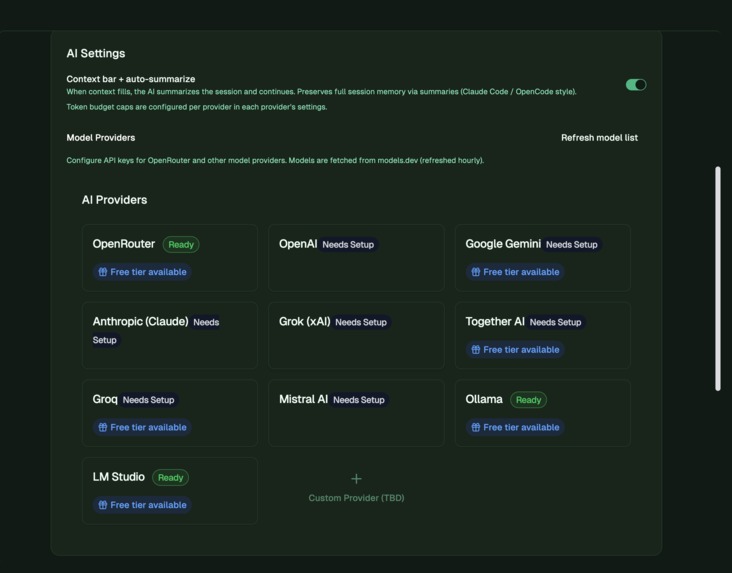Open the Groq provider card
Viewport: 732px width, 573px height.
pos(170,413)
